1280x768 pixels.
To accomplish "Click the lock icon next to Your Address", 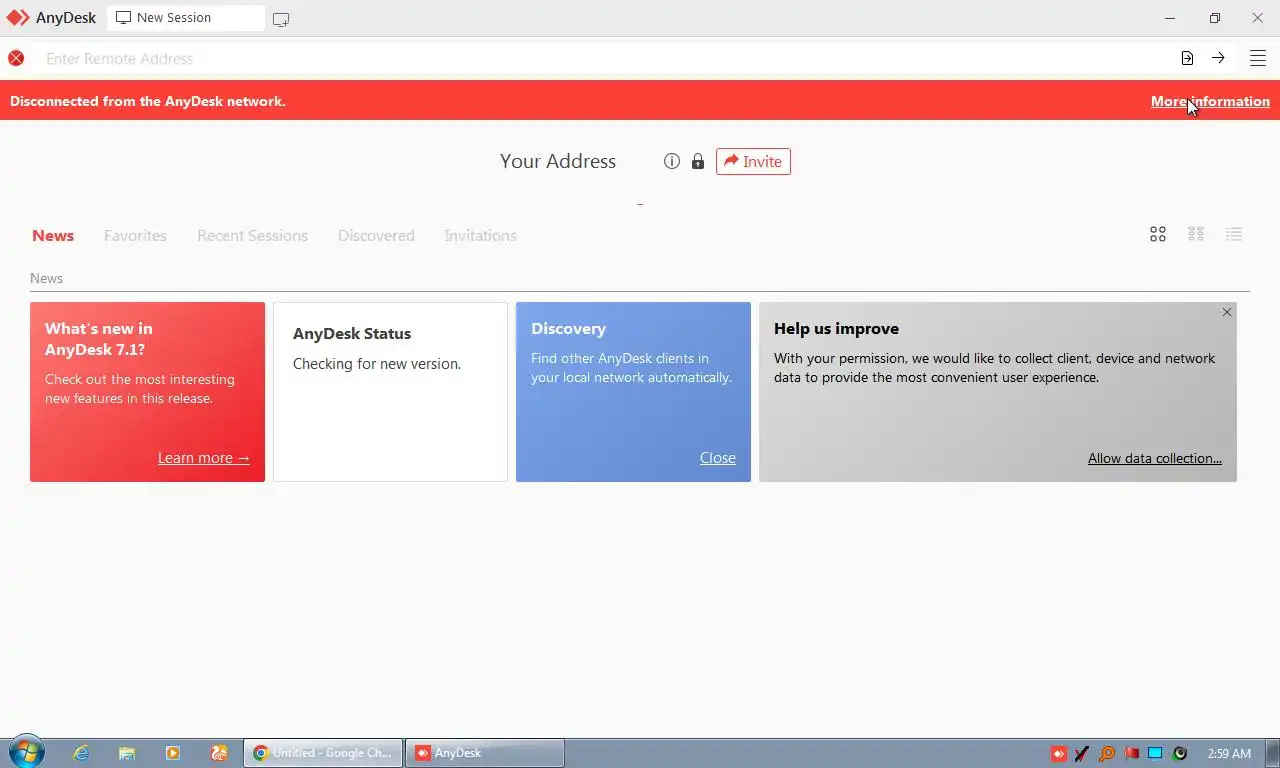I will click(x=698, y=161).
